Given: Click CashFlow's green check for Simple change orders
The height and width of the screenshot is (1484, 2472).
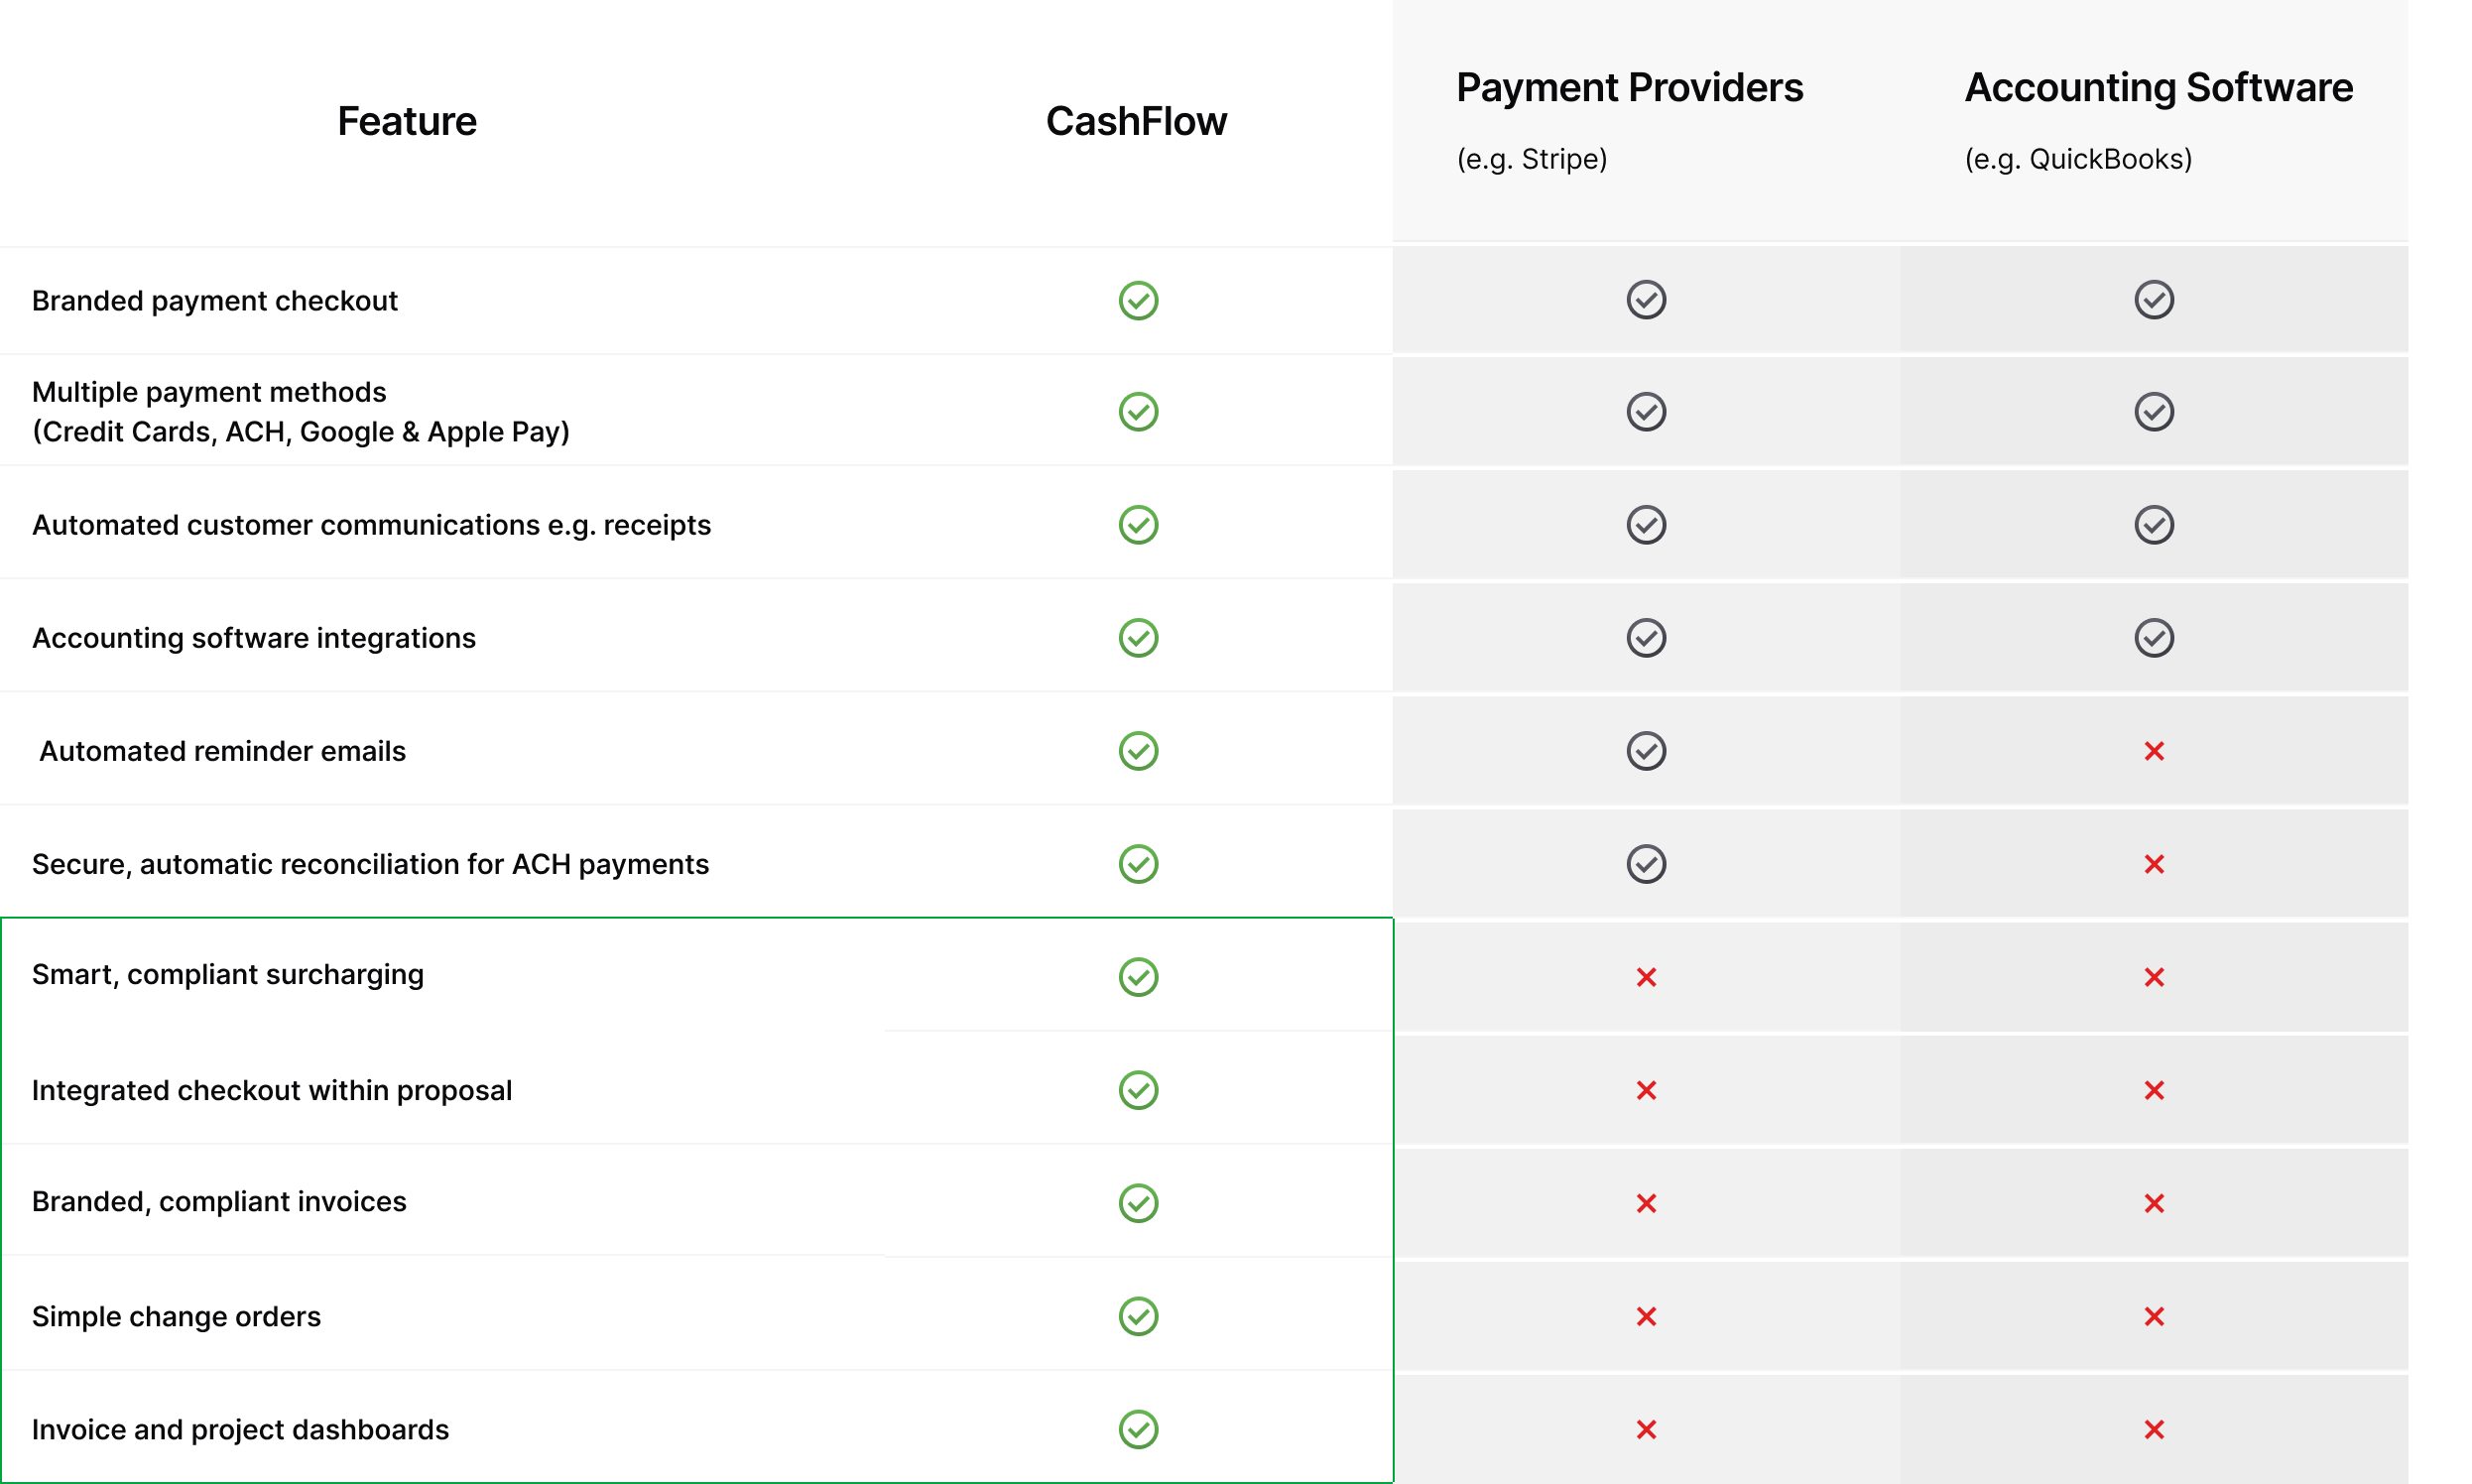Looking at the screenshot, I should (x=1138, y=1316).
